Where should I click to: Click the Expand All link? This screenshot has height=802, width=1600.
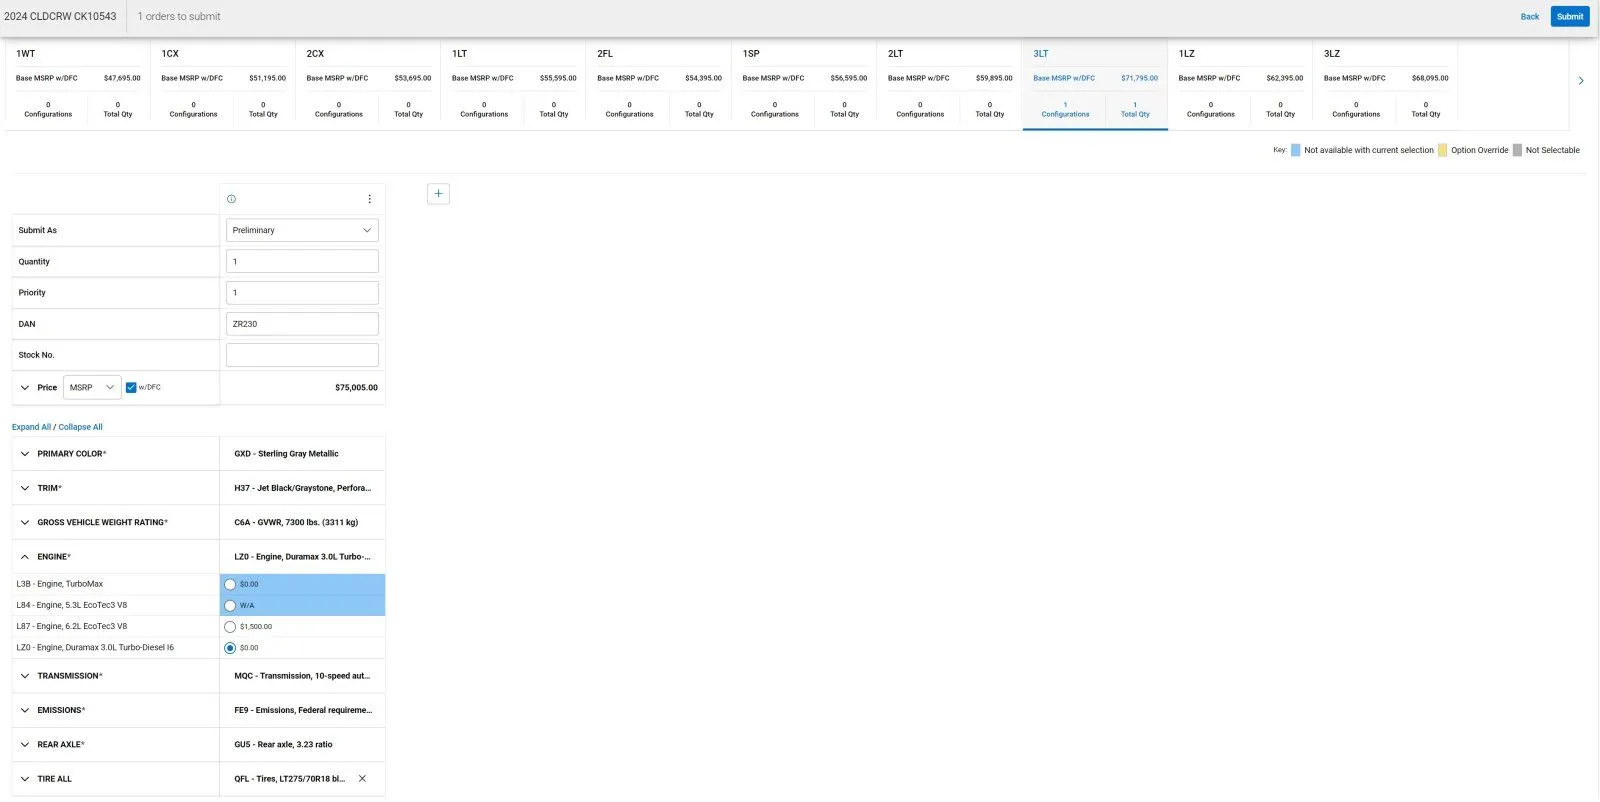tap(31, 427)
